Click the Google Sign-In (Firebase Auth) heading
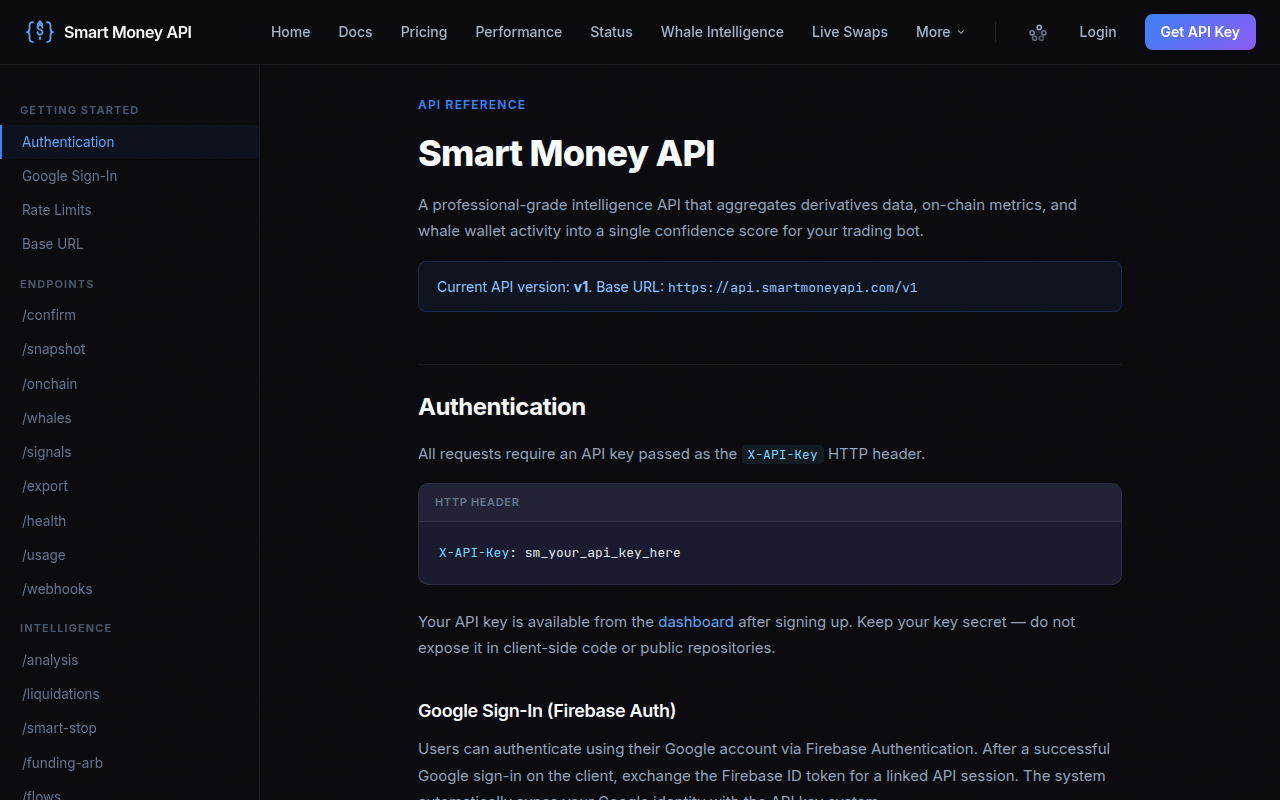 pyautogui.click(x=547, y=711)
